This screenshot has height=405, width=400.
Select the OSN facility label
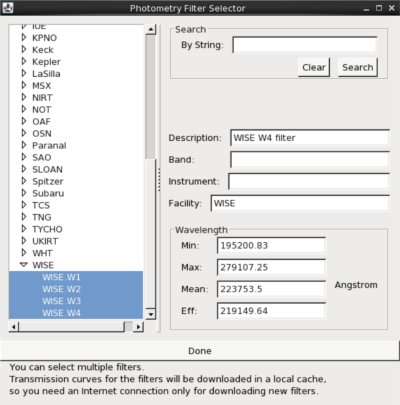click(x=42, y=133)
